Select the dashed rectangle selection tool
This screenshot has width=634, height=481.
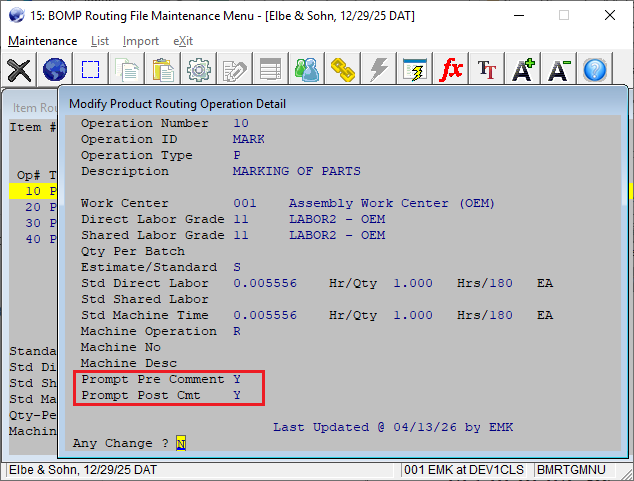(x=91, y=70)
